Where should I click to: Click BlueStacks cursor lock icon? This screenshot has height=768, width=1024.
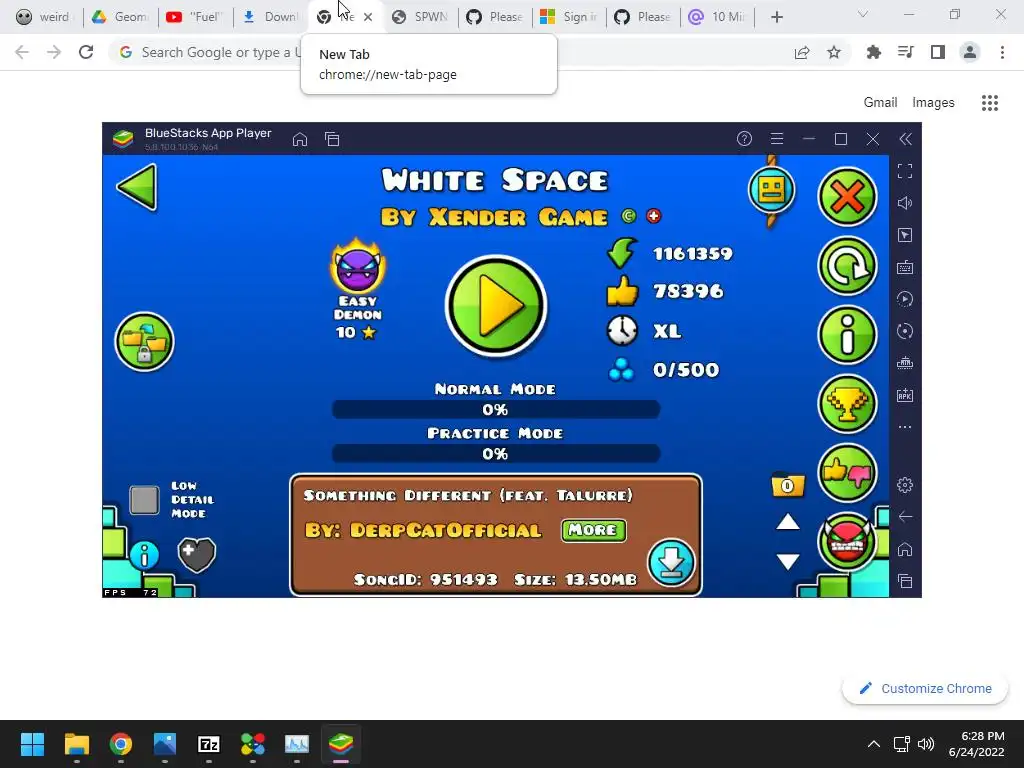coord(905,235)
